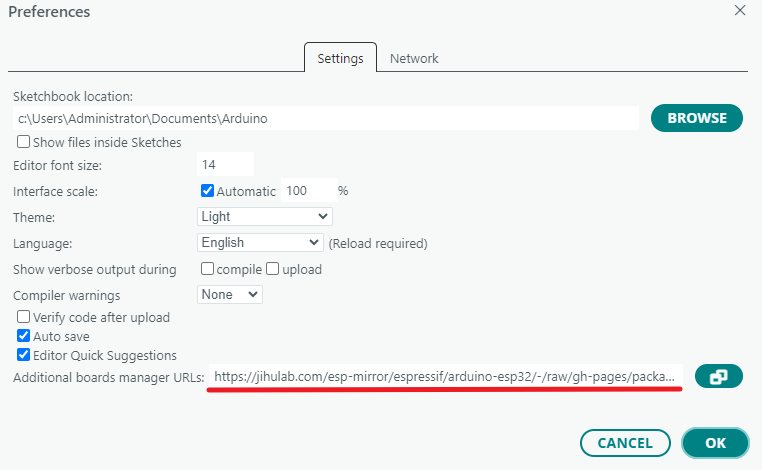Uncheck the Automatic interface scale checkbox
The image size is (762, 470).
point(208,191)
